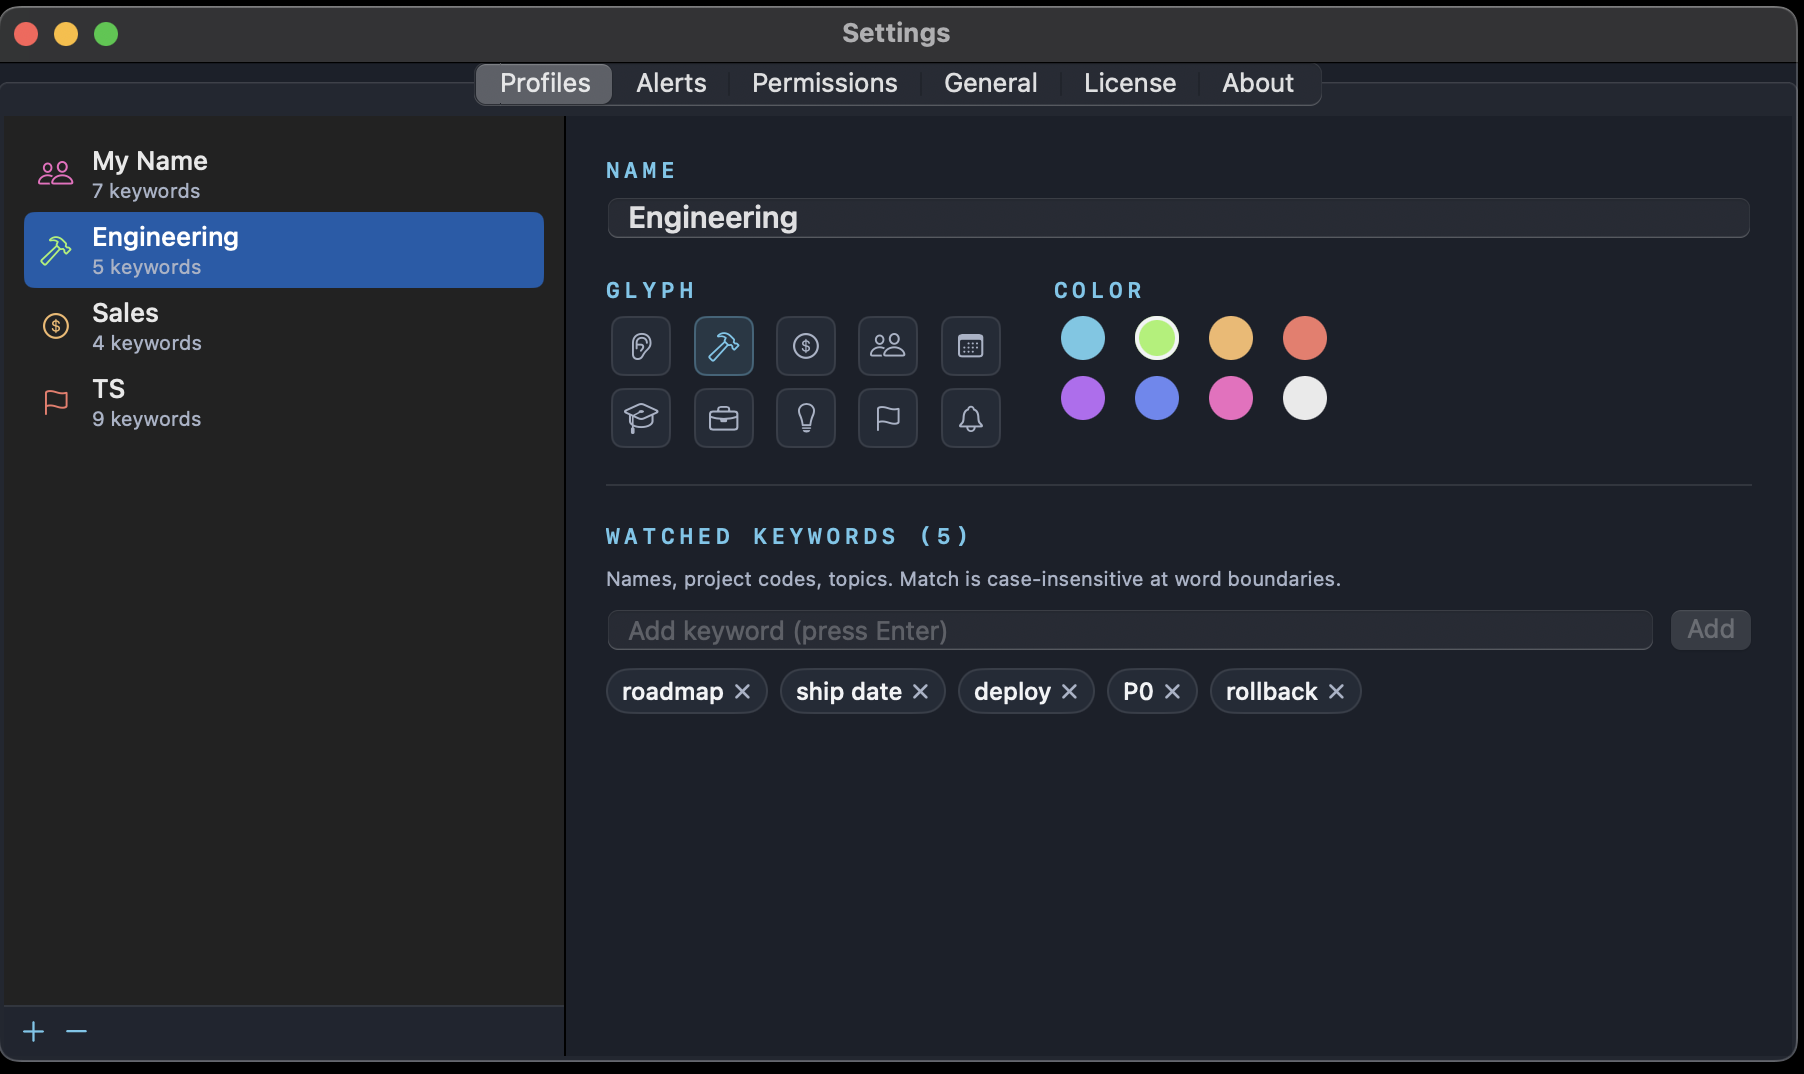Screen dimensions: 1804x1074
Task: Select the two people glyph
Action: [x=888, y=346]
